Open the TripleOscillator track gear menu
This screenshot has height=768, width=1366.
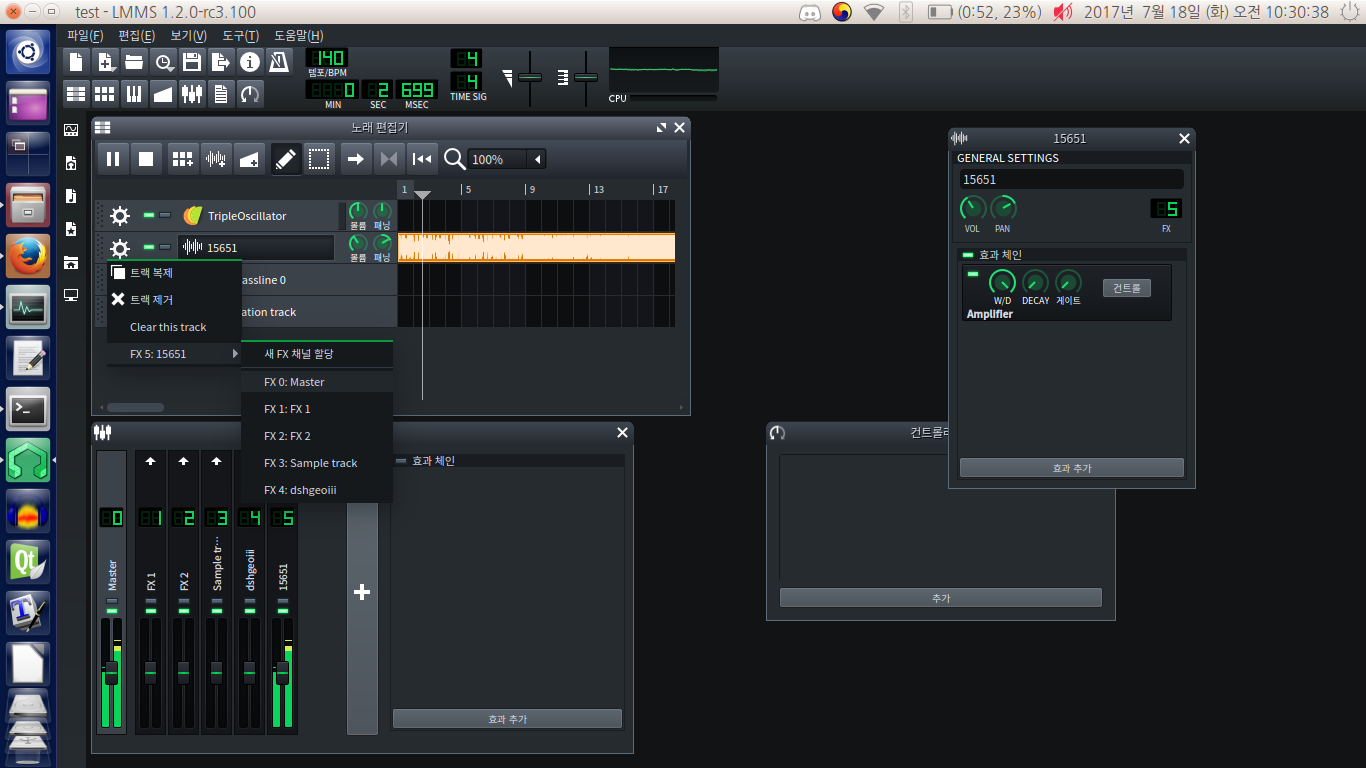coord(120,216)
